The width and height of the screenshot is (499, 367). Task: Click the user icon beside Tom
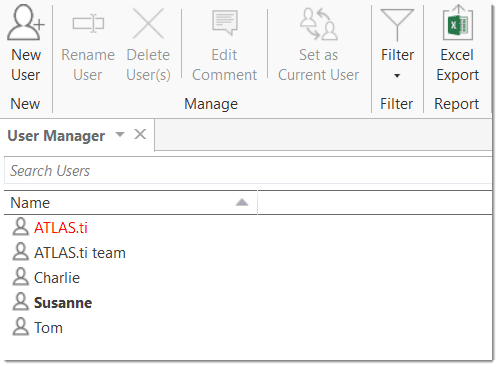click(21, 327)
